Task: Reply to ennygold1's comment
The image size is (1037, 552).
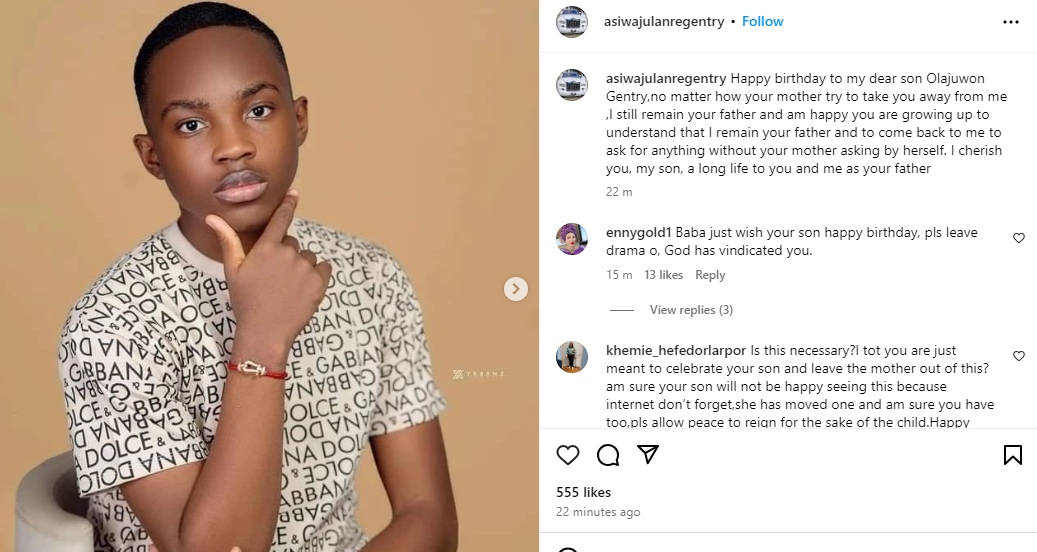Action: tap(710, 275)
